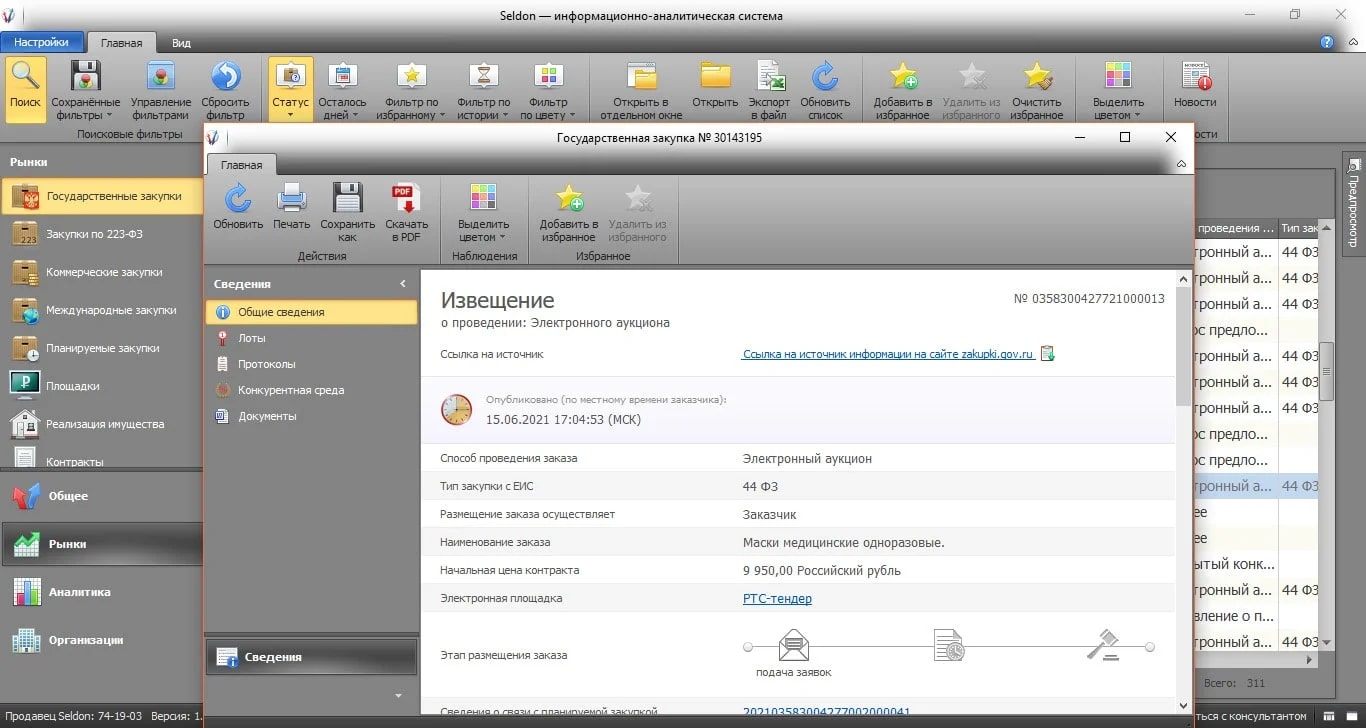Switch to the Вид tab
The width and height of the screenshot is (1366, 728).
click(x=181, y=43)
